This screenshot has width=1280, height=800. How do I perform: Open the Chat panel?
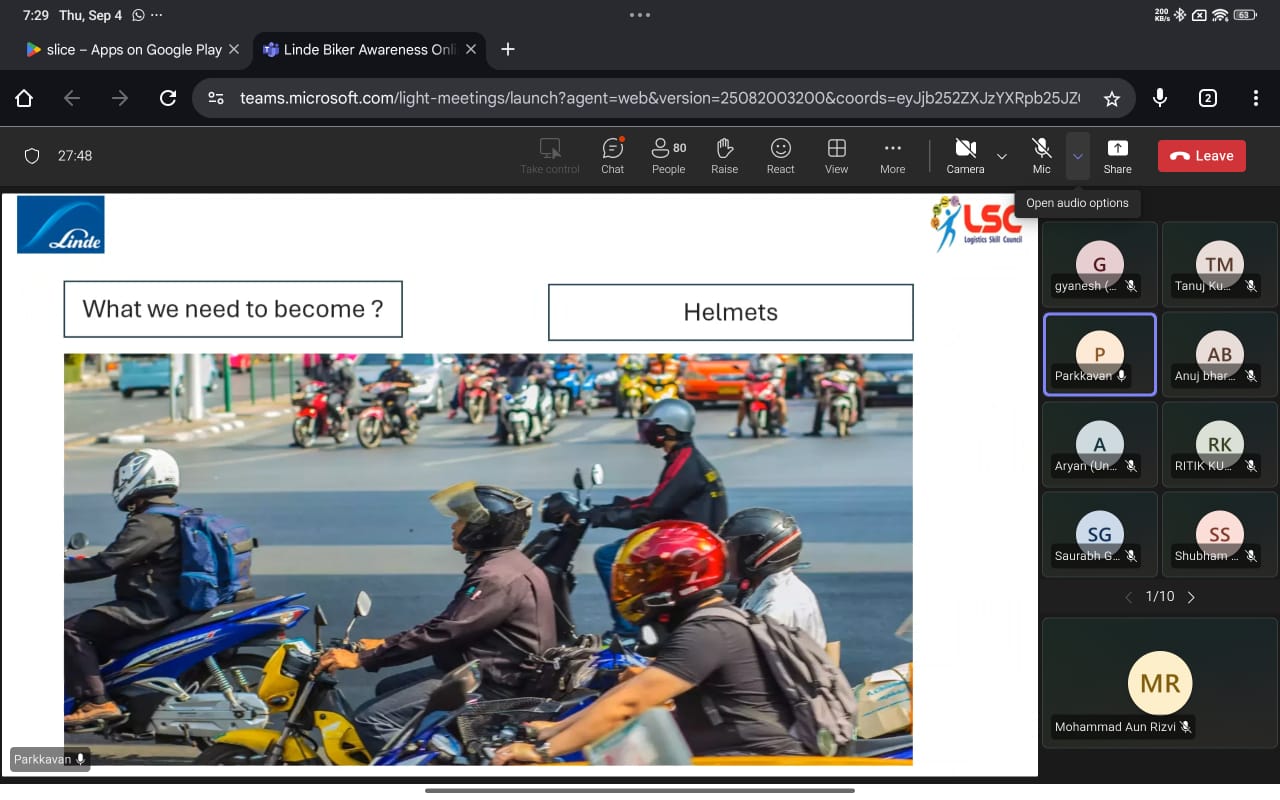pos(612,155)
